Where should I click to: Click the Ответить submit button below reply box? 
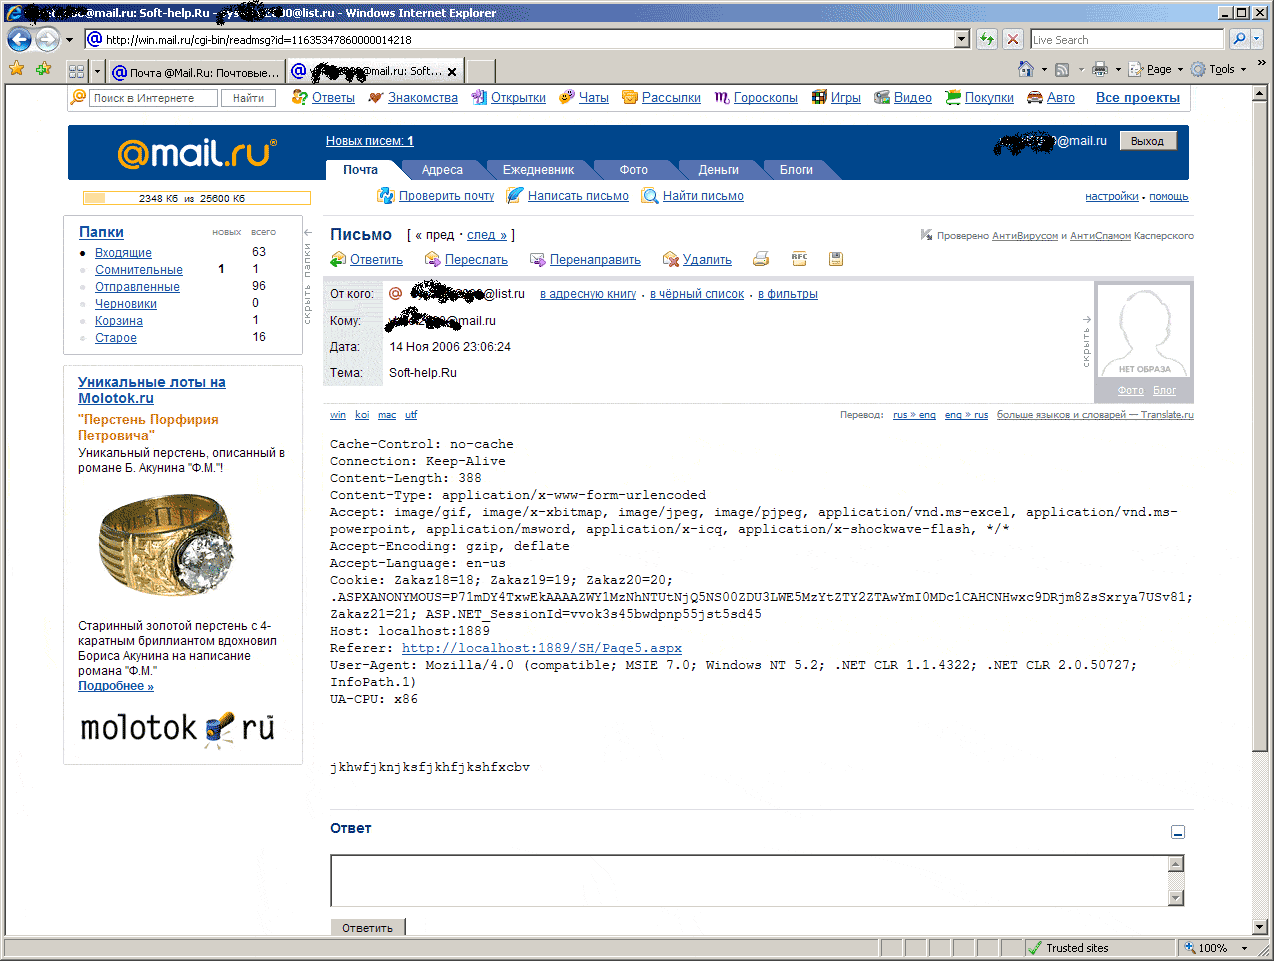tap(367, 927)
